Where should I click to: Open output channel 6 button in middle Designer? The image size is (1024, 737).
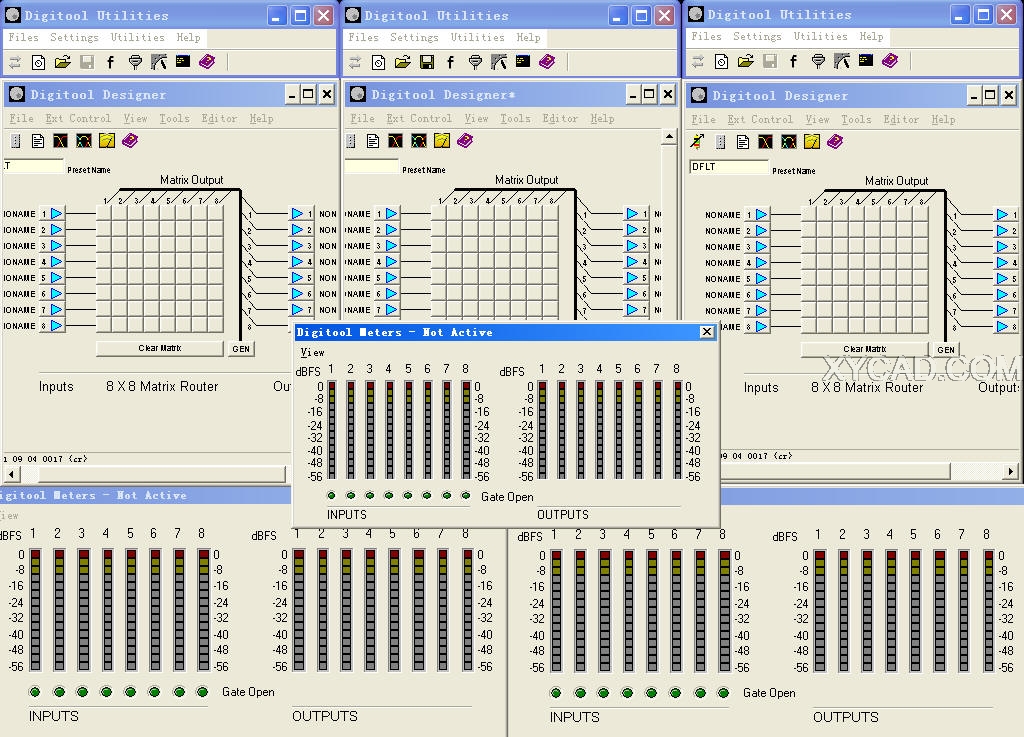click(x=636, y=294)
